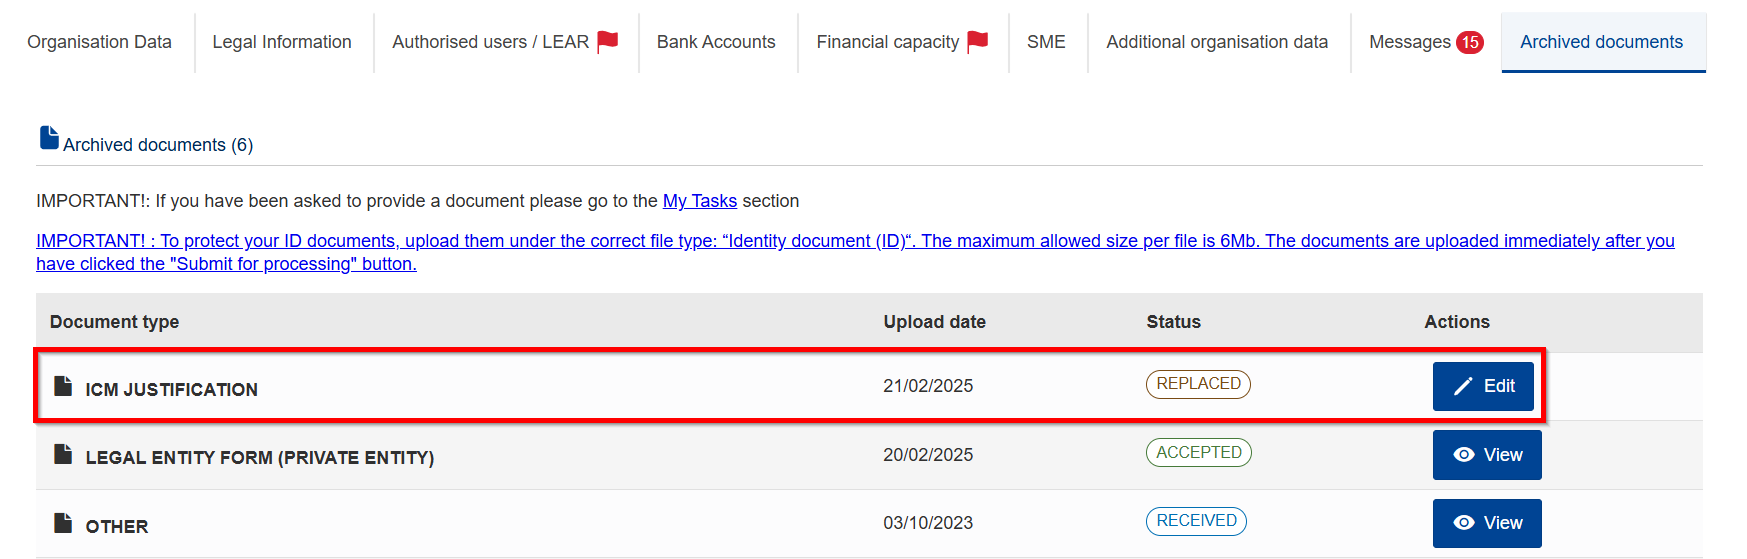Click the blue Archived documents file icon
The height and width of the screenshot is (559, 1747).
click(49, 138)
